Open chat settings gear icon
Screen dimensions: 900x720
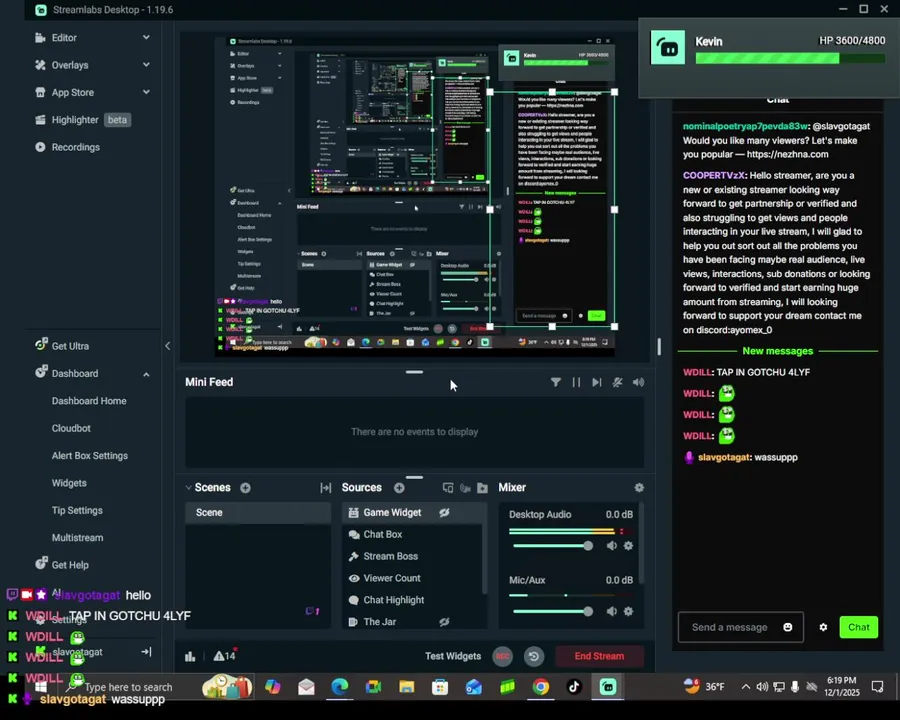[823, 628]
